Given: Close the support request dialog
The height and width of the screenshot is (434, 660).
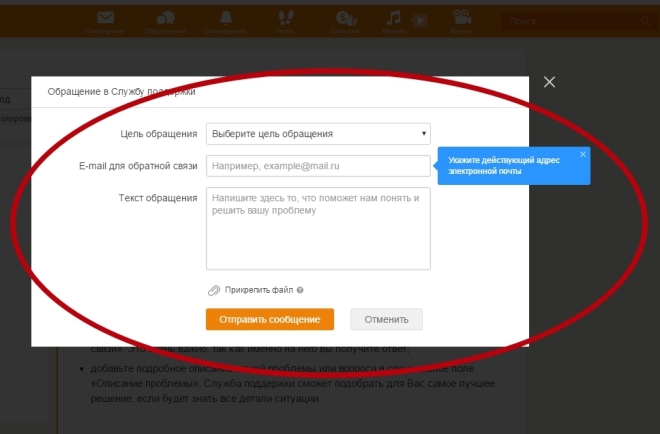Looking at the screenshot, I should 549,82.
